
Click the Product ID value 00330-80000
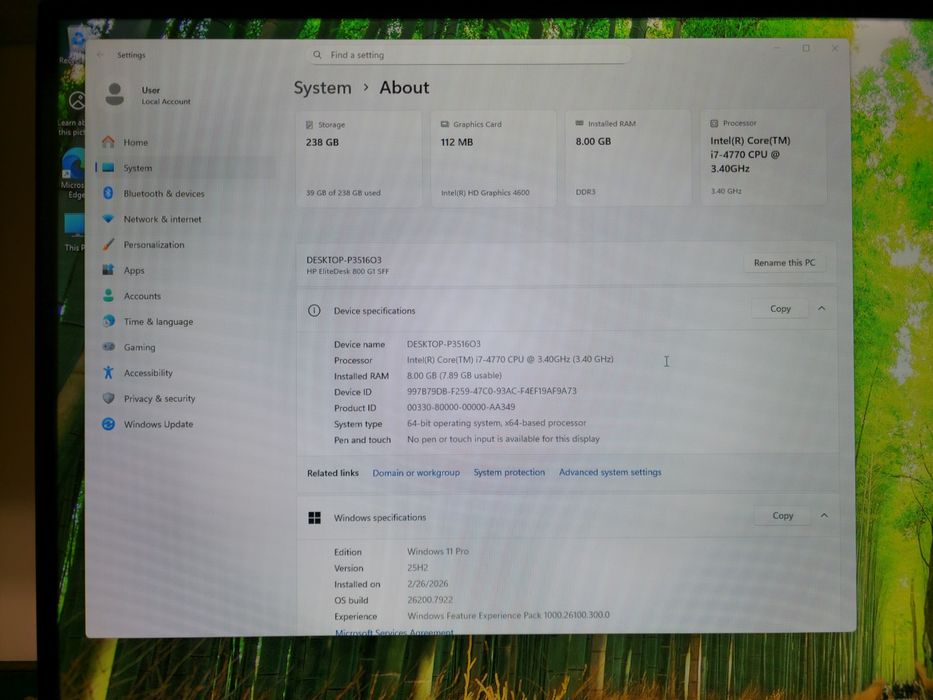[x=461, y=407]
